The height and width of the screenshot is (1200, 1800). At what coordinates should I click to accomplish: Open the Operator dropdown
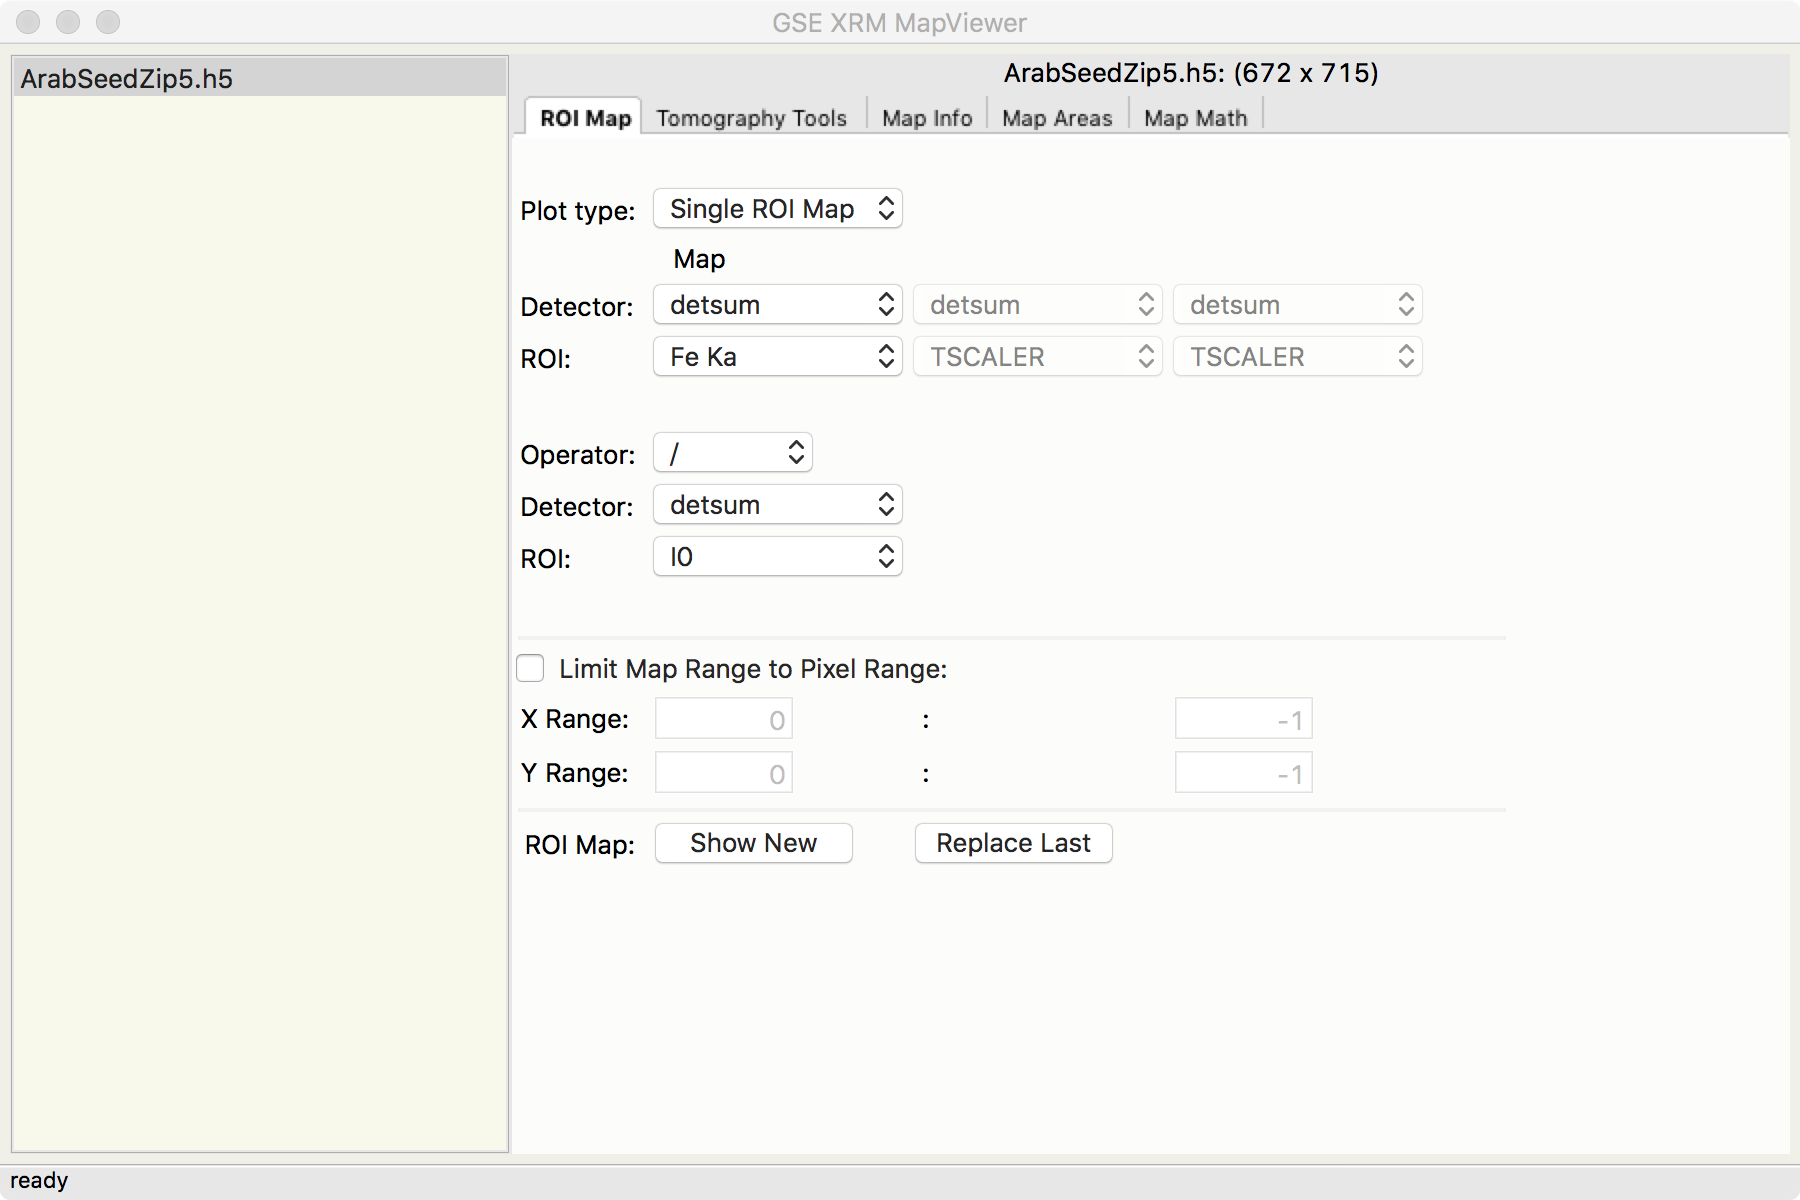point(732,453)
